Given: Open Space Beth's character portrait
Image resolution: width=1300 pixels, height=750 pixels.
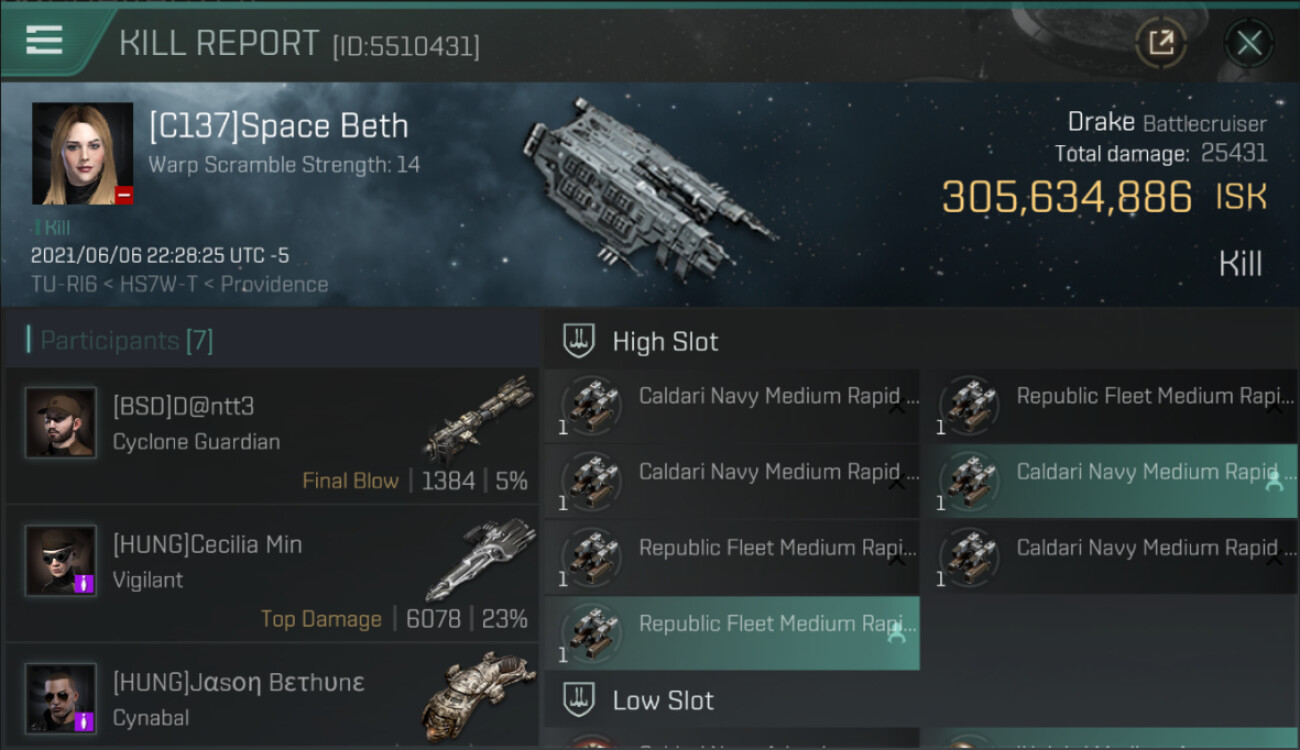Looking at the screenshot, I should point(82,153).
